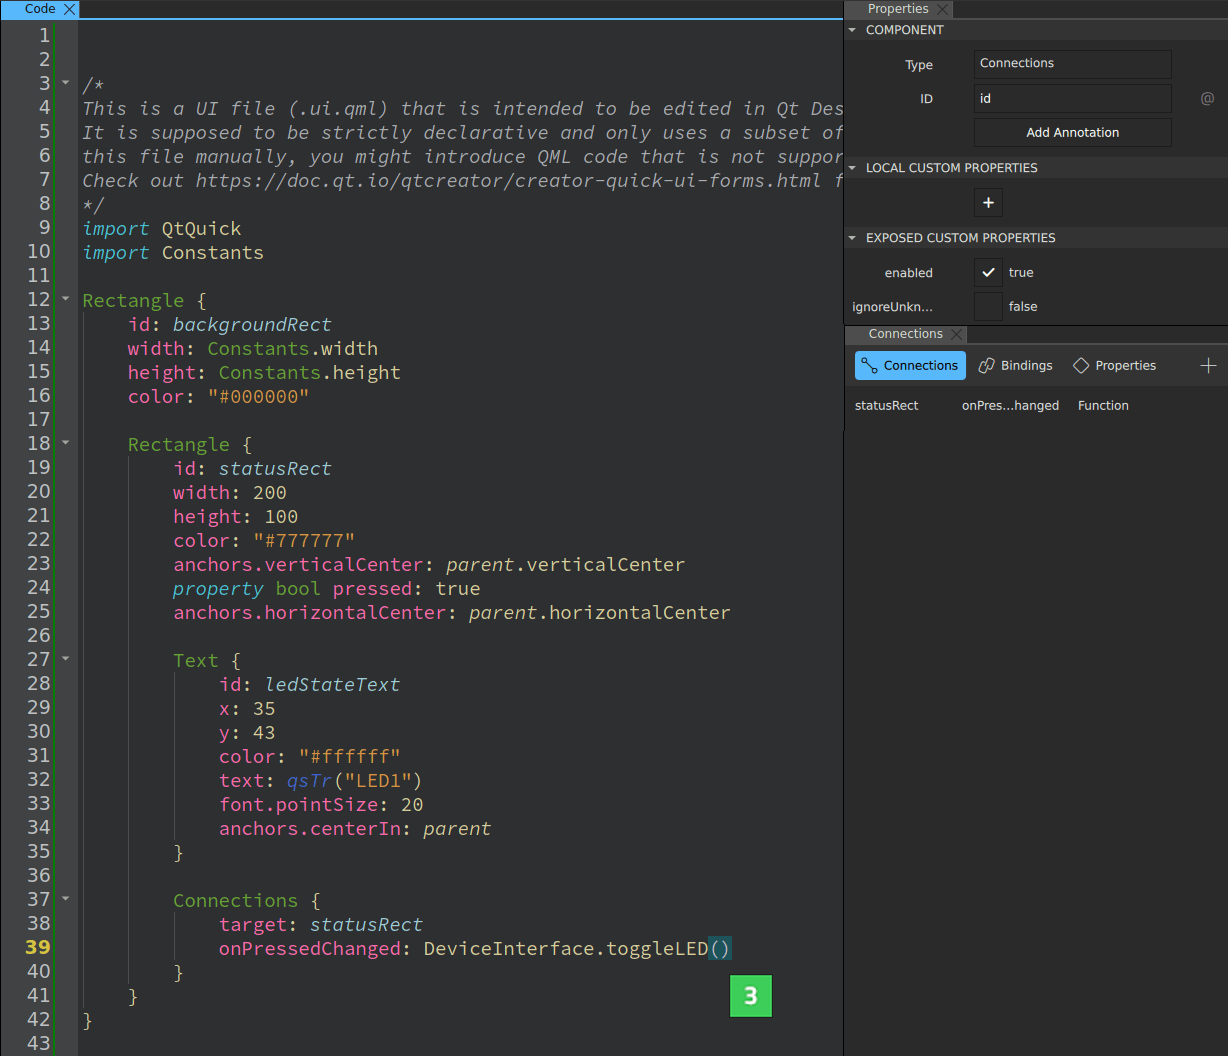Click the green annotation marker 3
The image size is (1228, 1056).
pos(751,996)
